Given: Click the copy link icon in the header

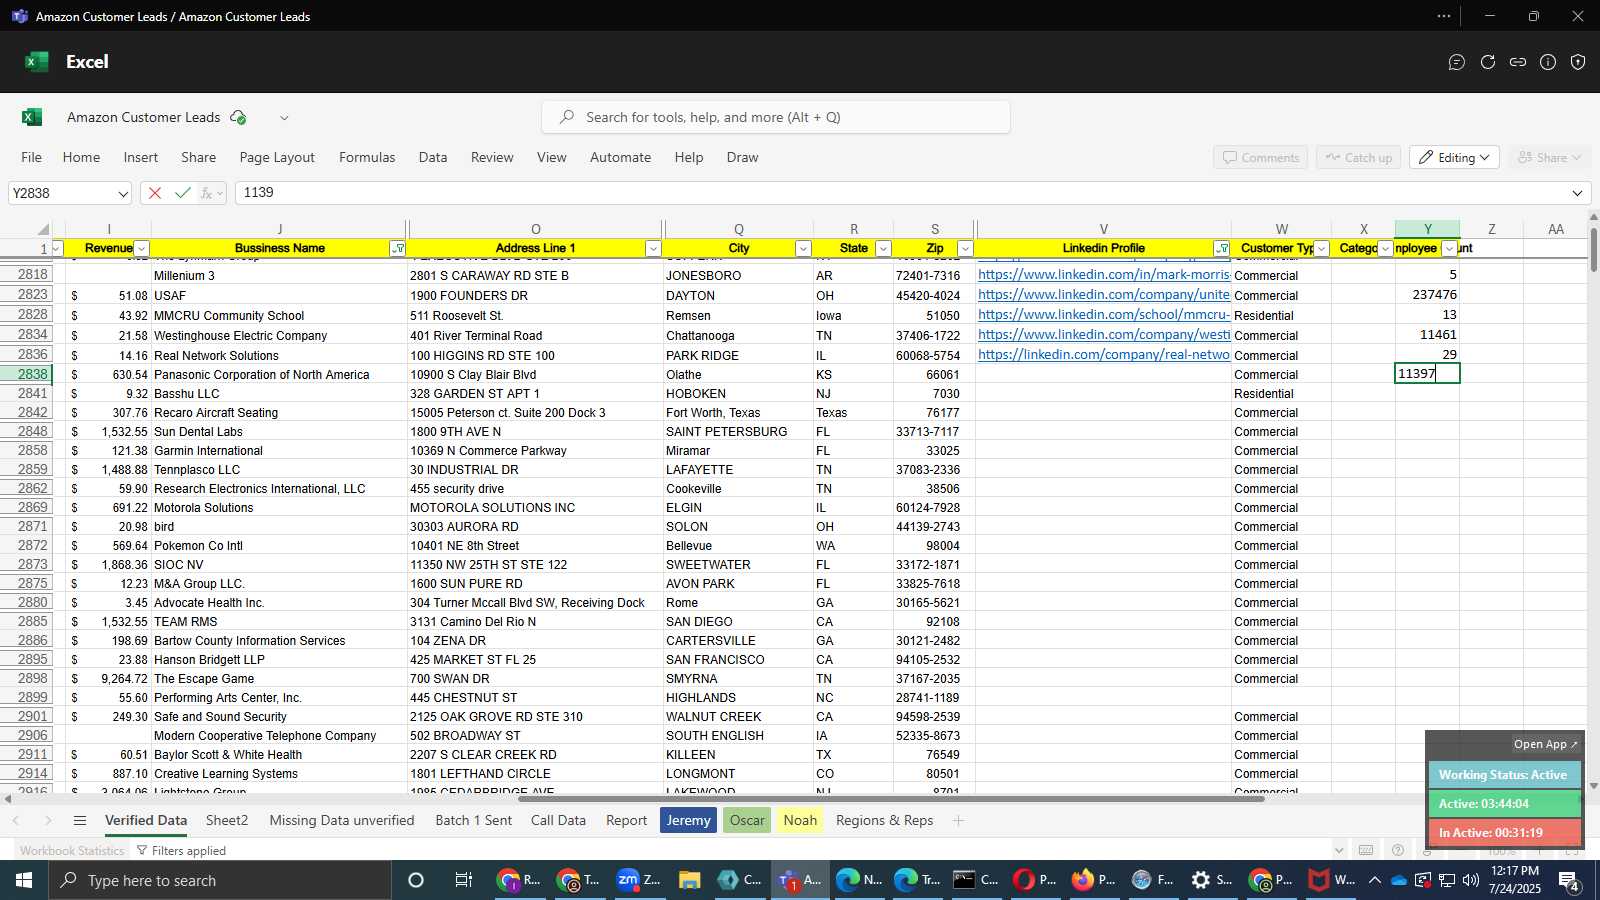Looking at the screenshot, I should pyautogui.click(x=1518, y=62).
